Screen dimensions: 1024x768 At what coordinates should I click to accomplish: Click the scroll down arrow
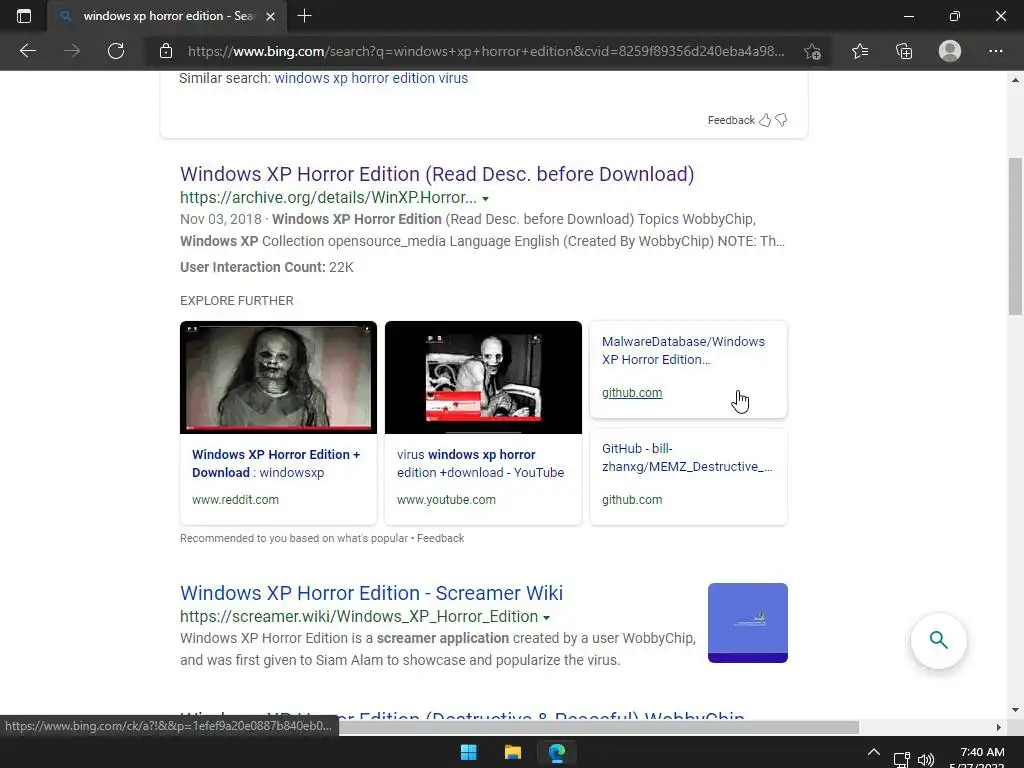[1016, 709]
